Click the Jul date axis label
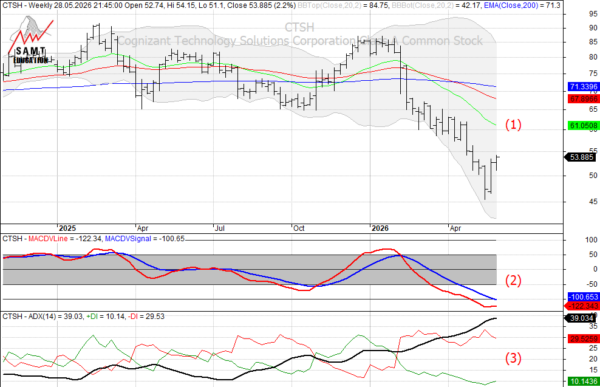Screen dimensions: 600x387 point(220,228)
